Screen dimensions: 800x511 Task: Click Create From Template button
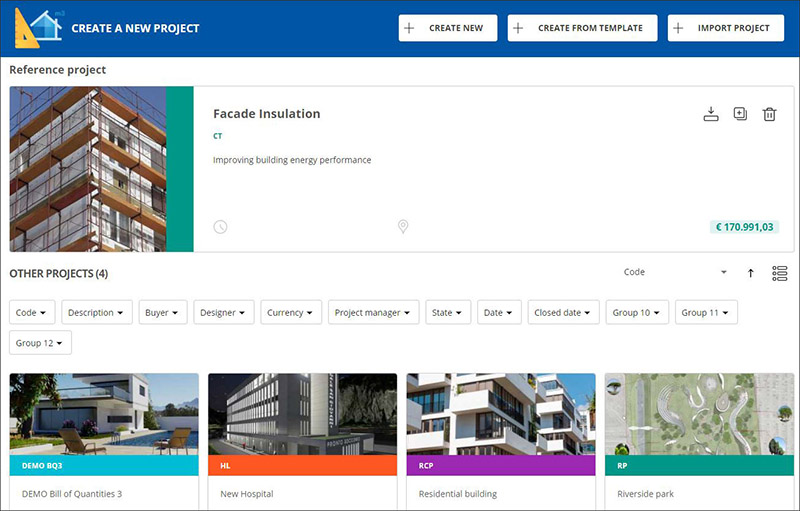pos(582,28)
